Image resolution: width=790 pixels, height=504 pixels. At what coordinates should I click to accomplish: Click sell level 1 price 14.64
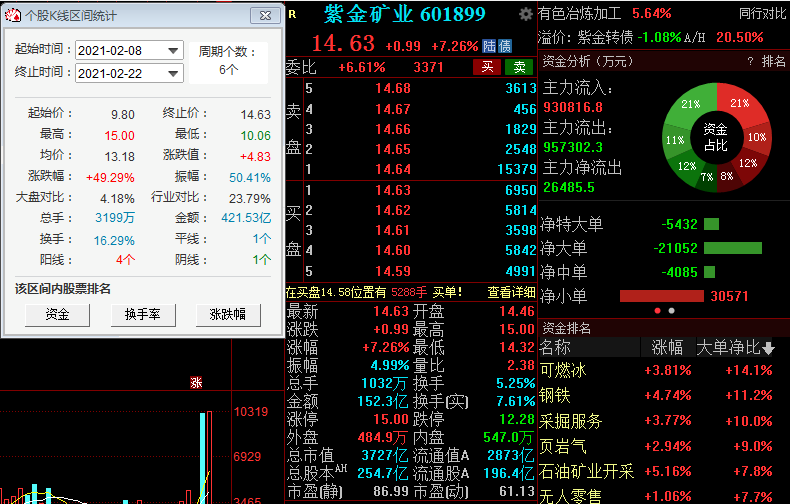tap(392, 169)
